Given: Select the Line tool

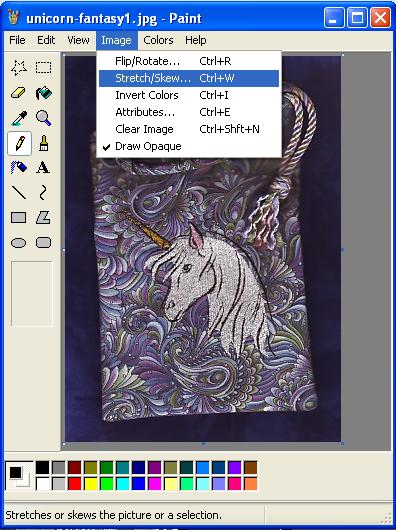Looking at the screenshot, I should [19, 193].
